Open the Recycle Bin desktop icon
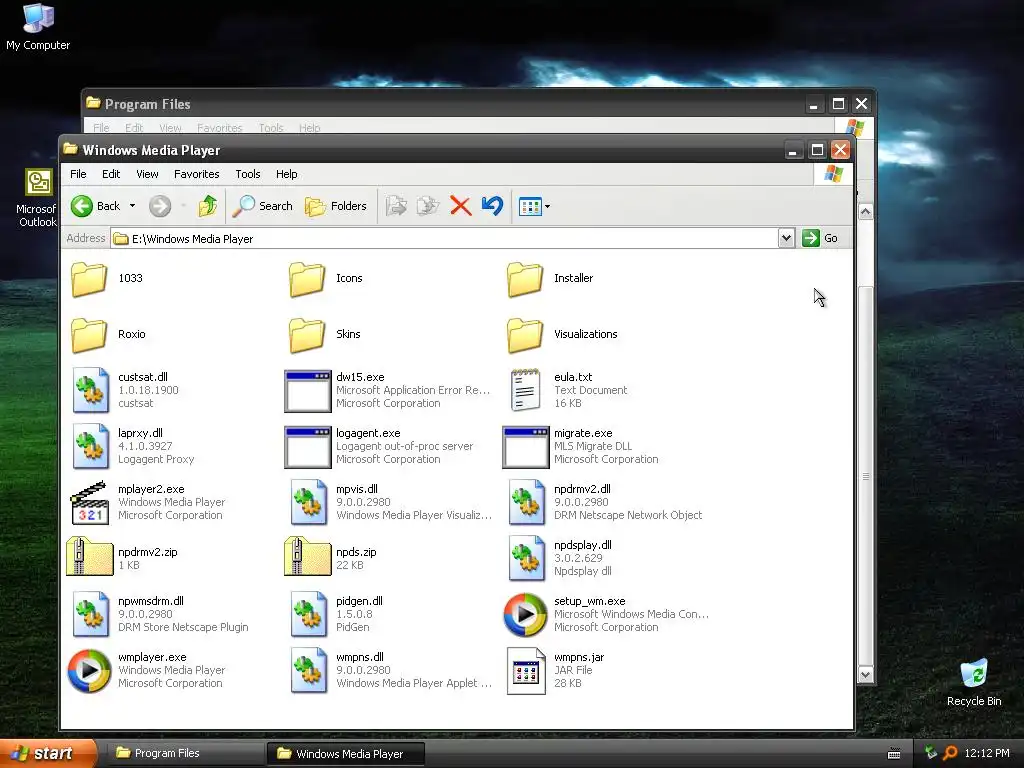Viewport: 1024px width, 768px height. pos(974,683)
